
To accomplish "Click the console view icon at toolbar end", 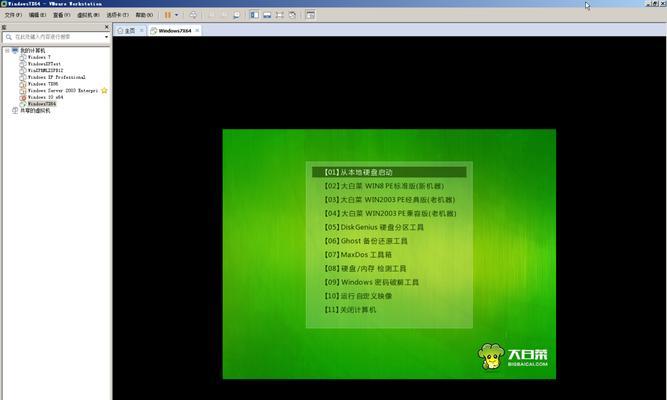I will pyautogui.click(x=311, y=15).
